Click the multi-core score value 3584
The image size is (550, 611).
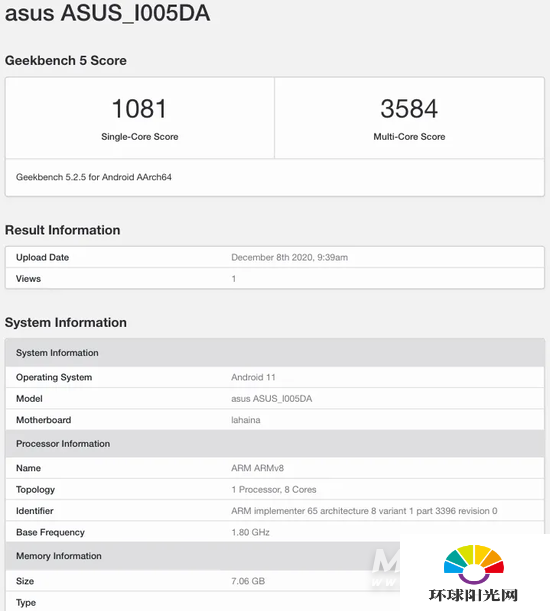tap(409, 108)
